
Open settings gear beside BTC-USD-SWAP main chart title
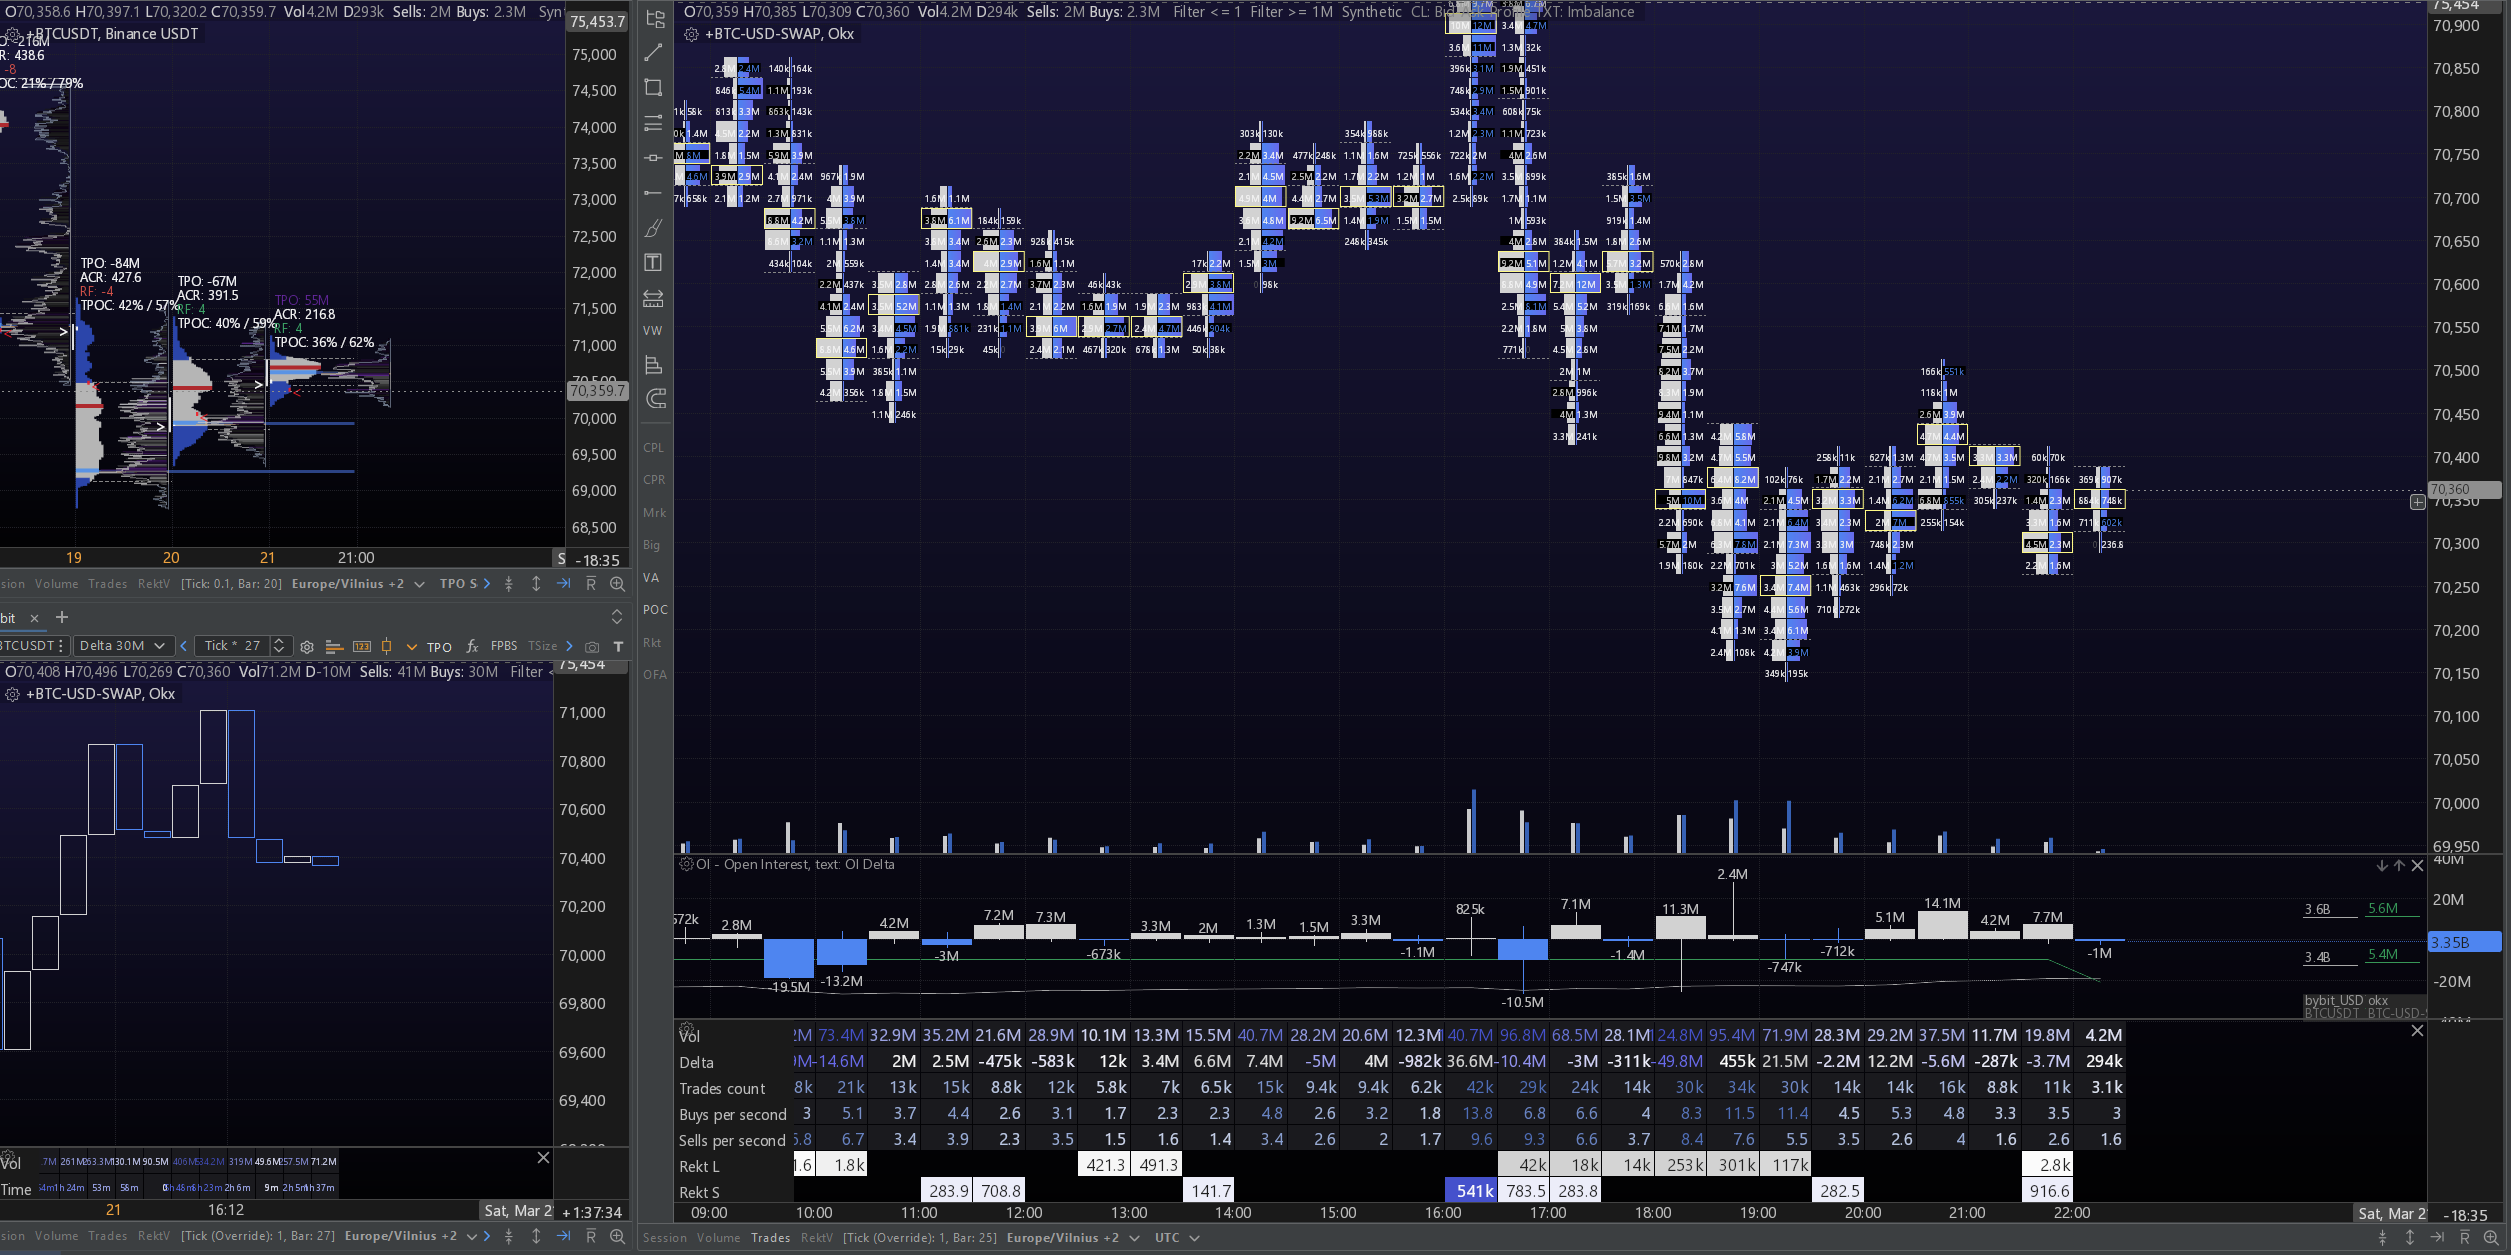pyautogui.click(x=691, y=34)
